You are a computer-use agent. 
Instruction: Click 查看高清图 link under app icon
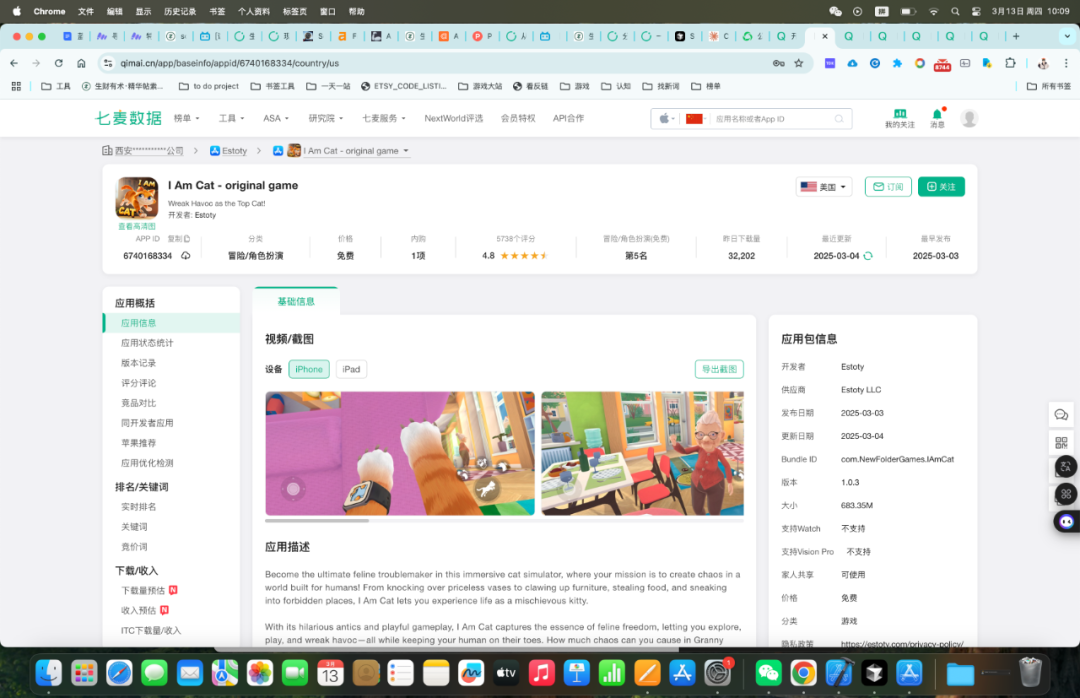coord(136,226)
